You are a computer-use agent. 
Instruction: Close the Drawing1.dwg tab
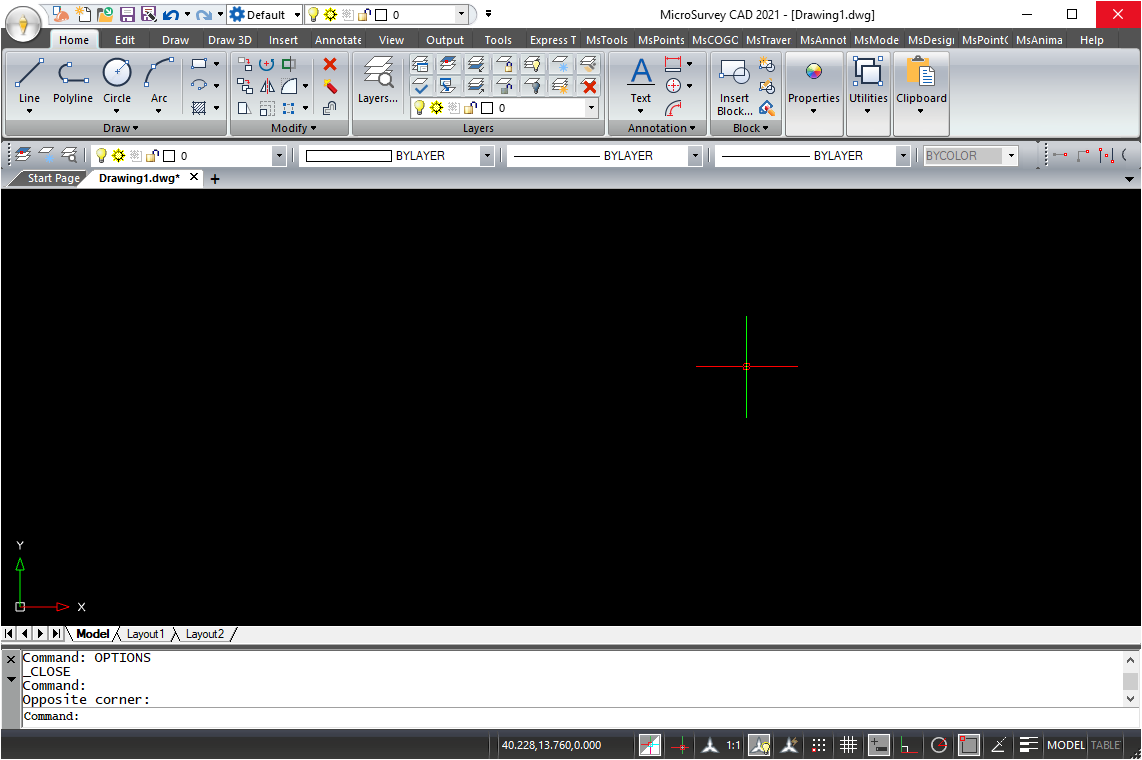(x=194, y=177)
